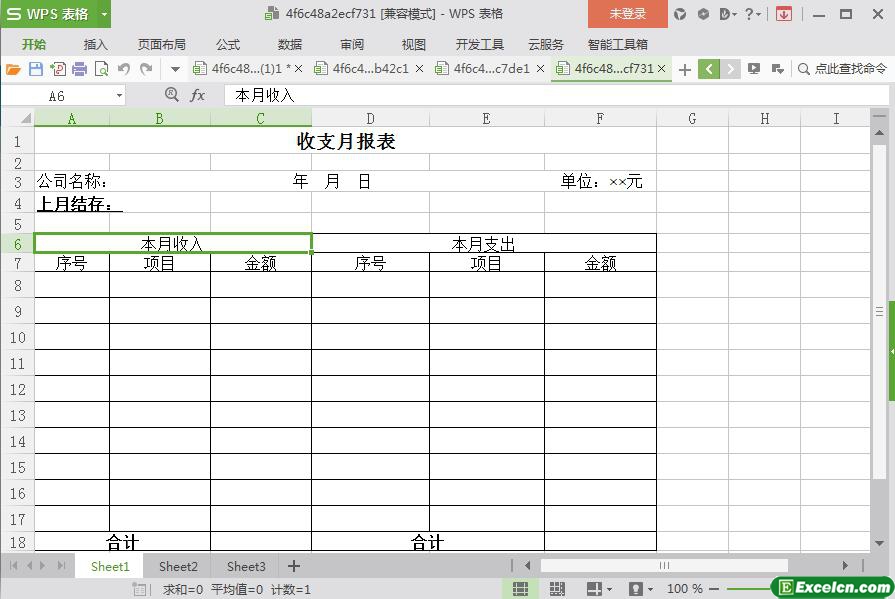The image size is (895, 599).
Task: Open the insert function fx dialog
Action: [197, 95]
